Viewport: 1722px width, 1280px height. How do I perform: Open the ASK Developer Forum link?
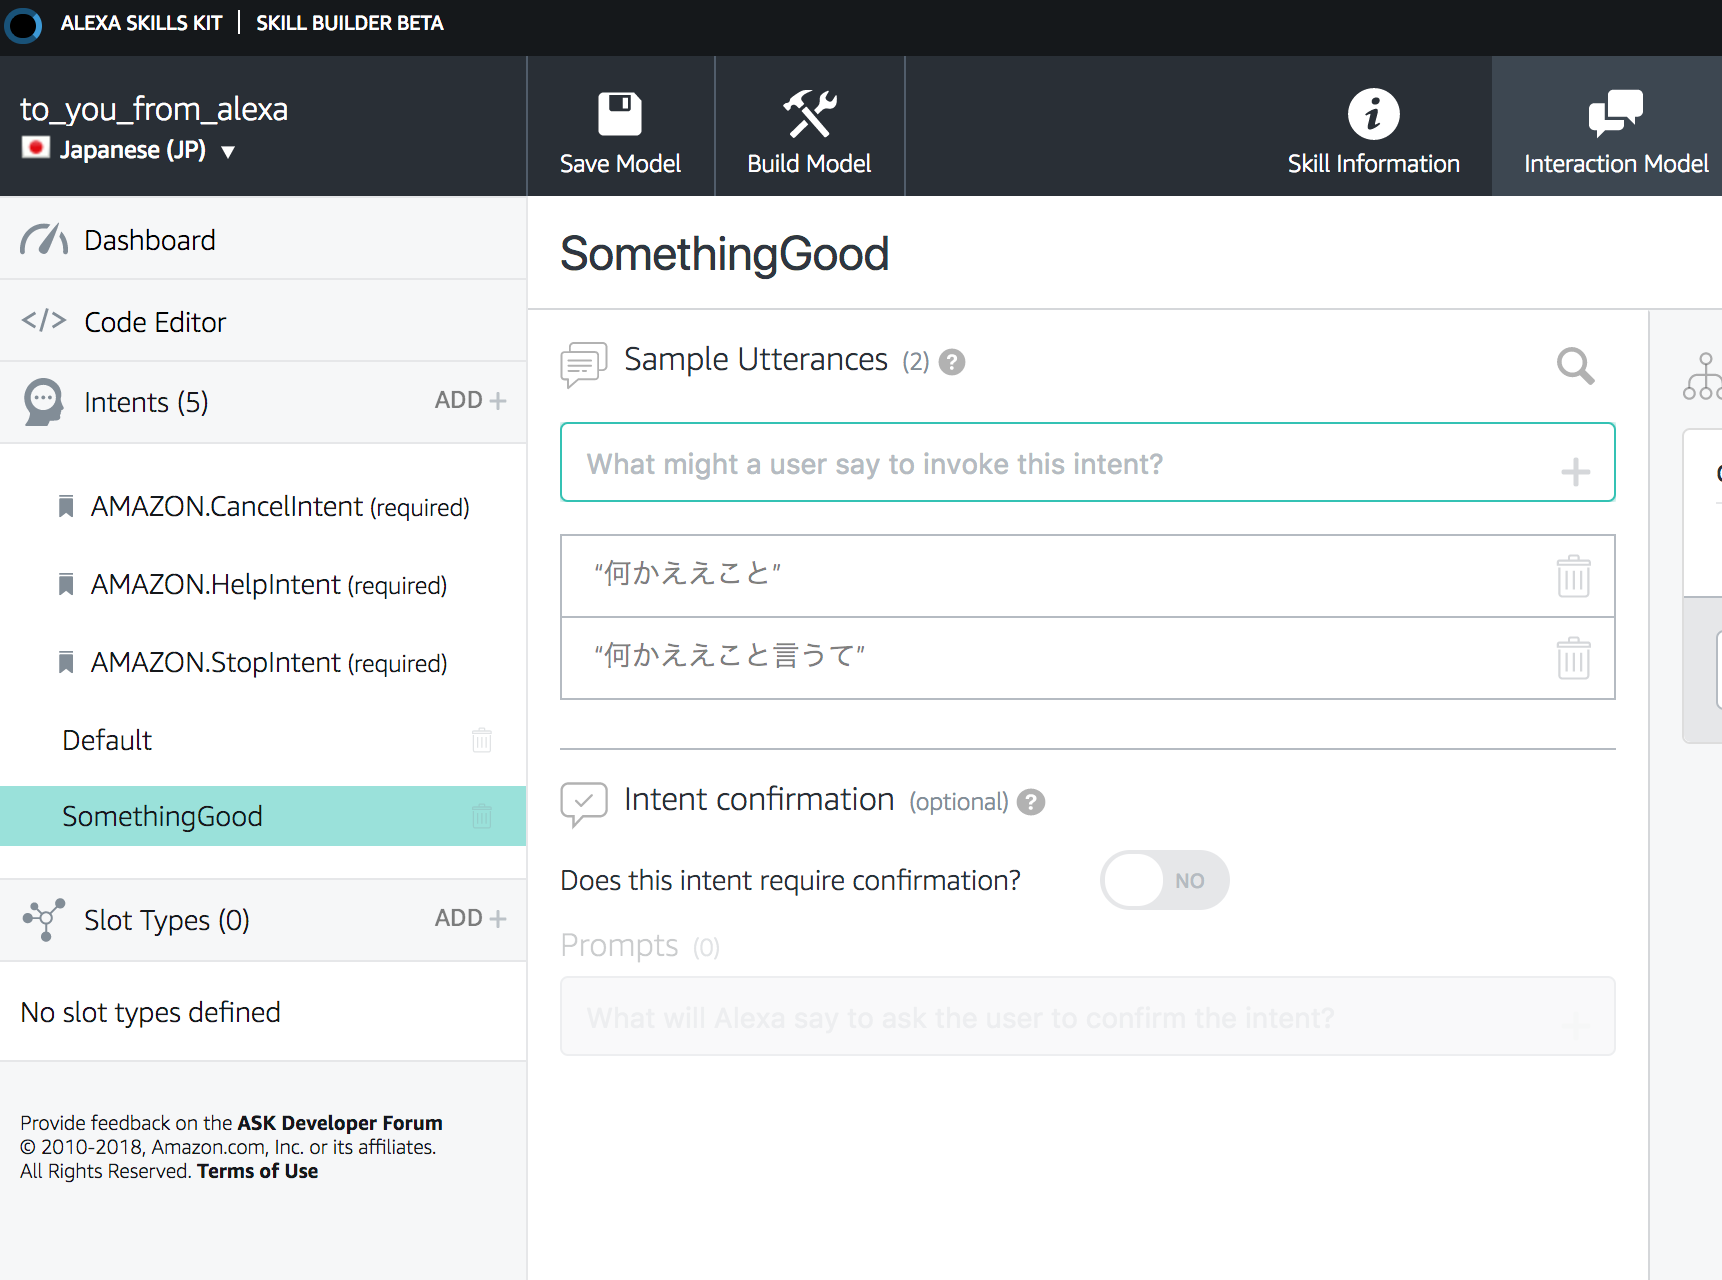coord(340,1123)
